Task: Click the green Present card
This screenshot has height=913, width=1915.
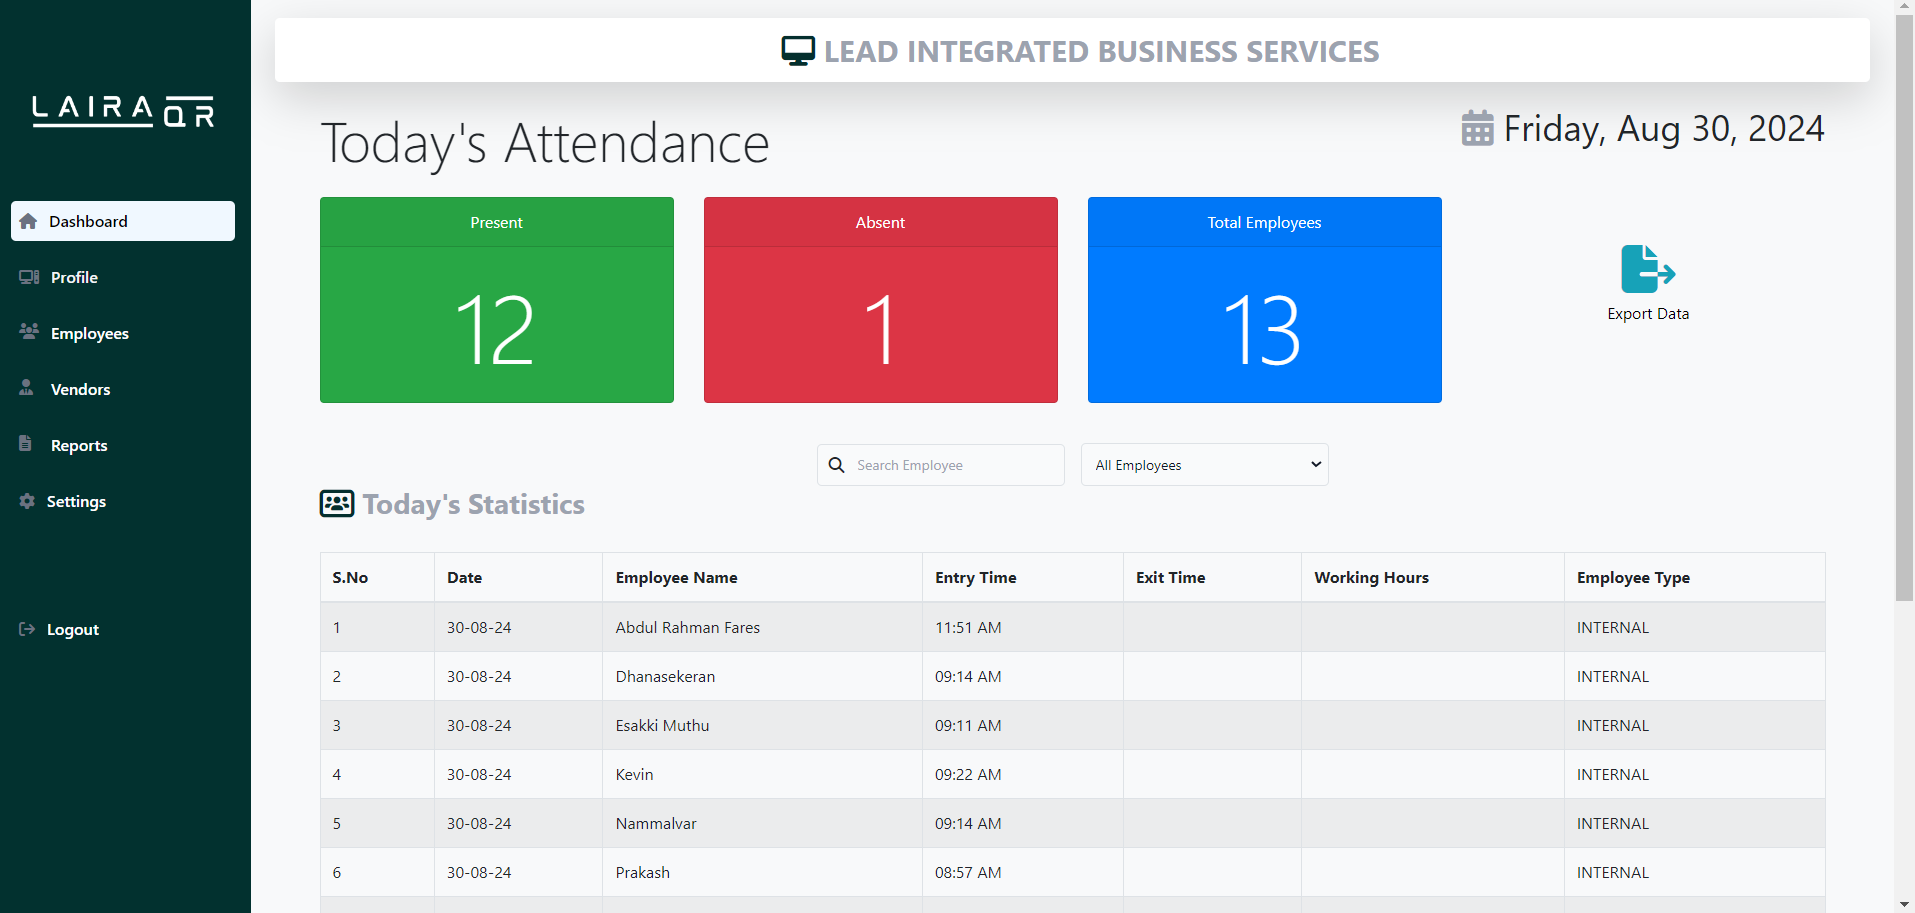Action: [x=497, y=300]
